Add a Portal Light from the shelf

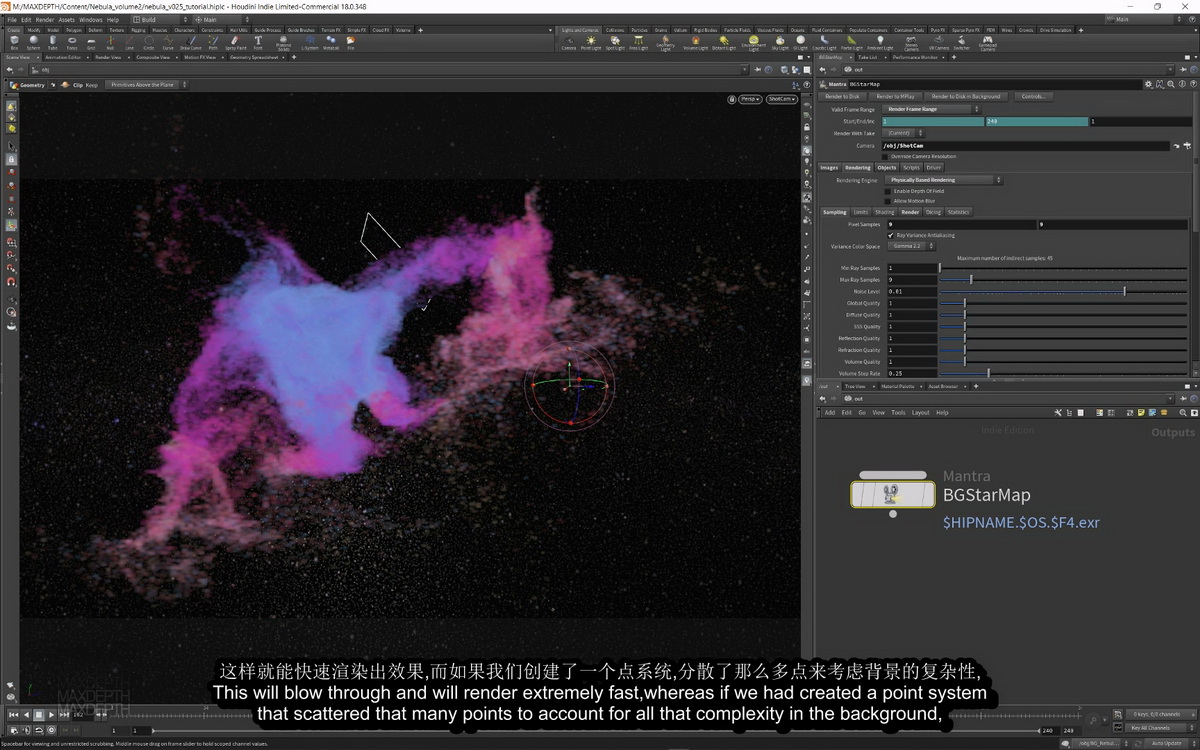(852, 42)
